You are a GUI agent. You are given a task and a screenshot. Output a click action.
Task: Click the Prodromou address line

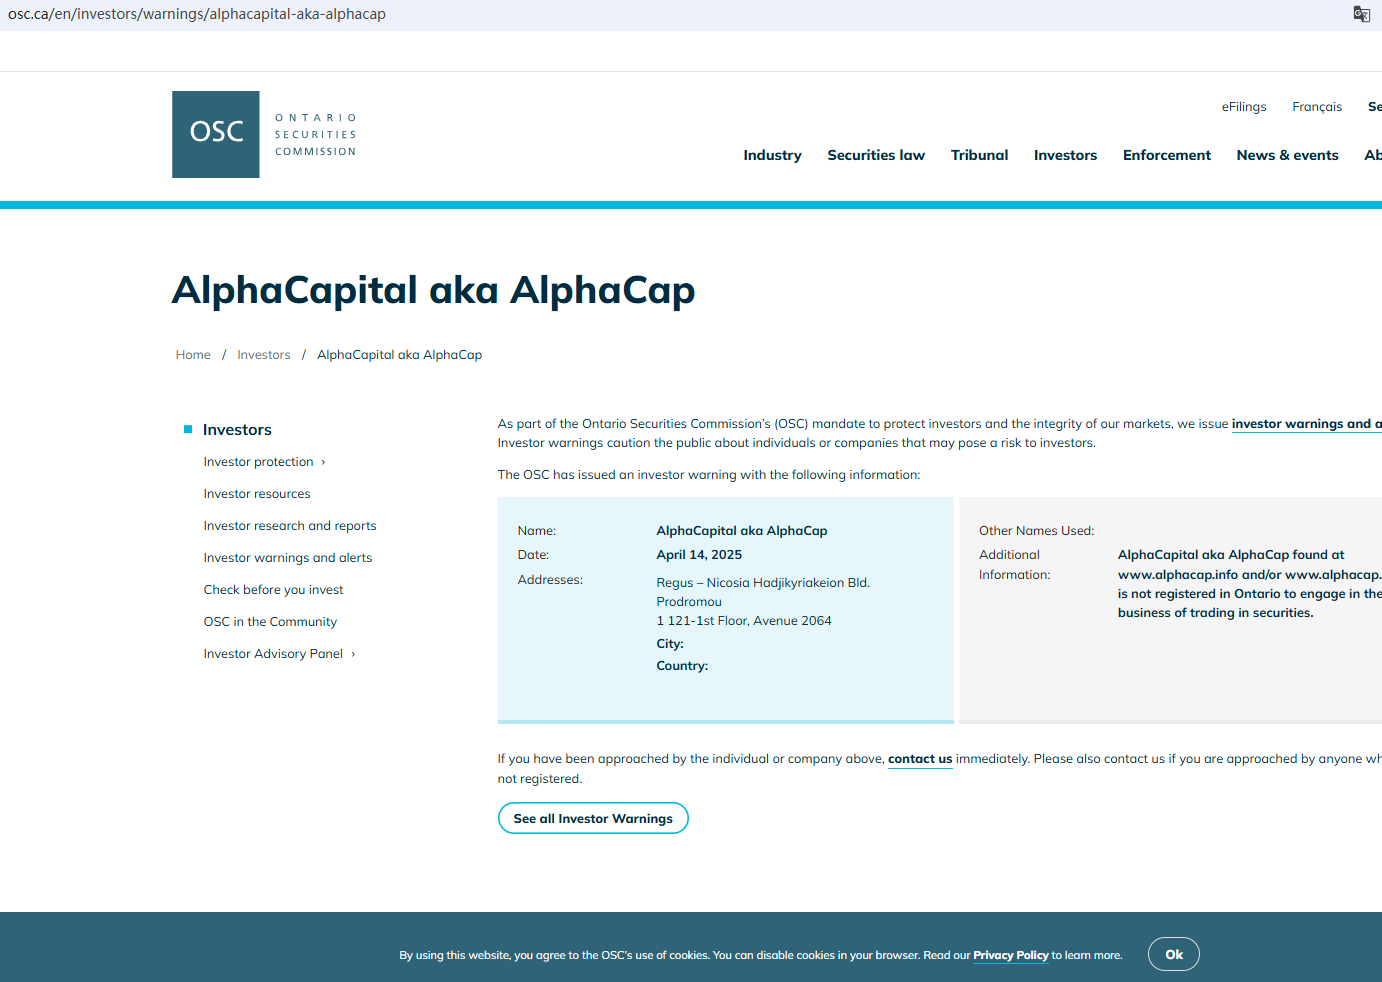click(689, 602)
